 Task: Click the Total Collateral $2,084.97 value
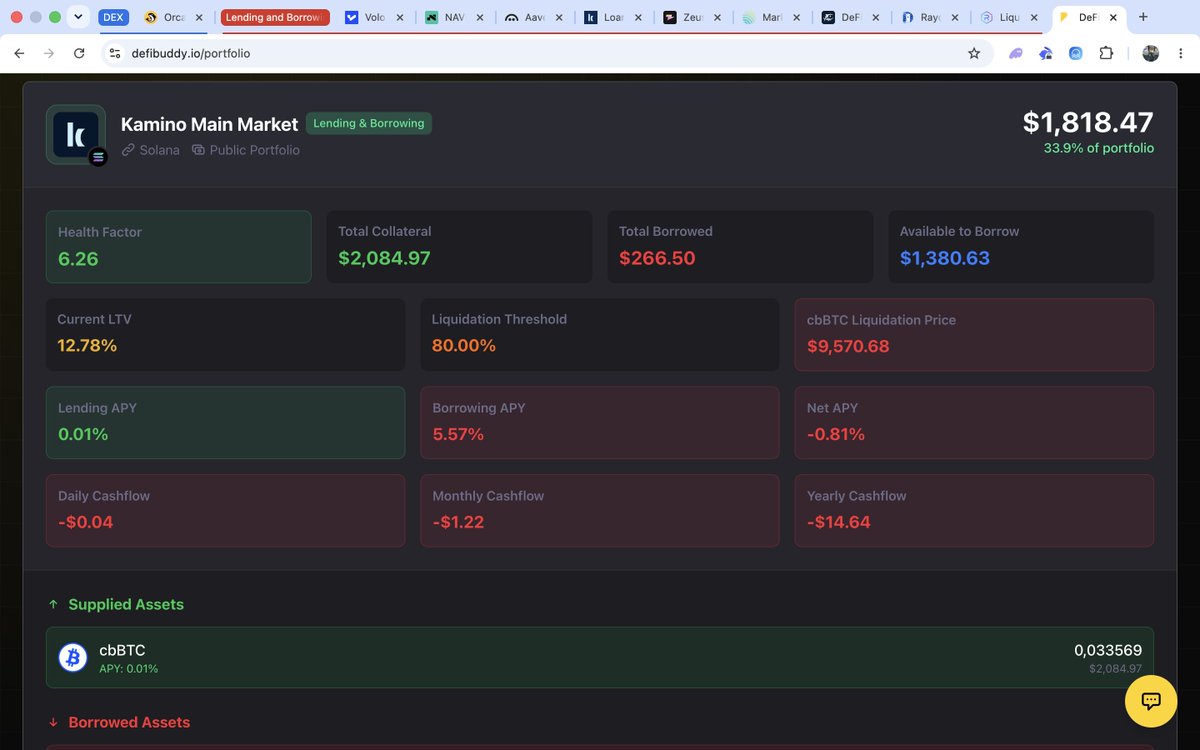pos(384,258)
